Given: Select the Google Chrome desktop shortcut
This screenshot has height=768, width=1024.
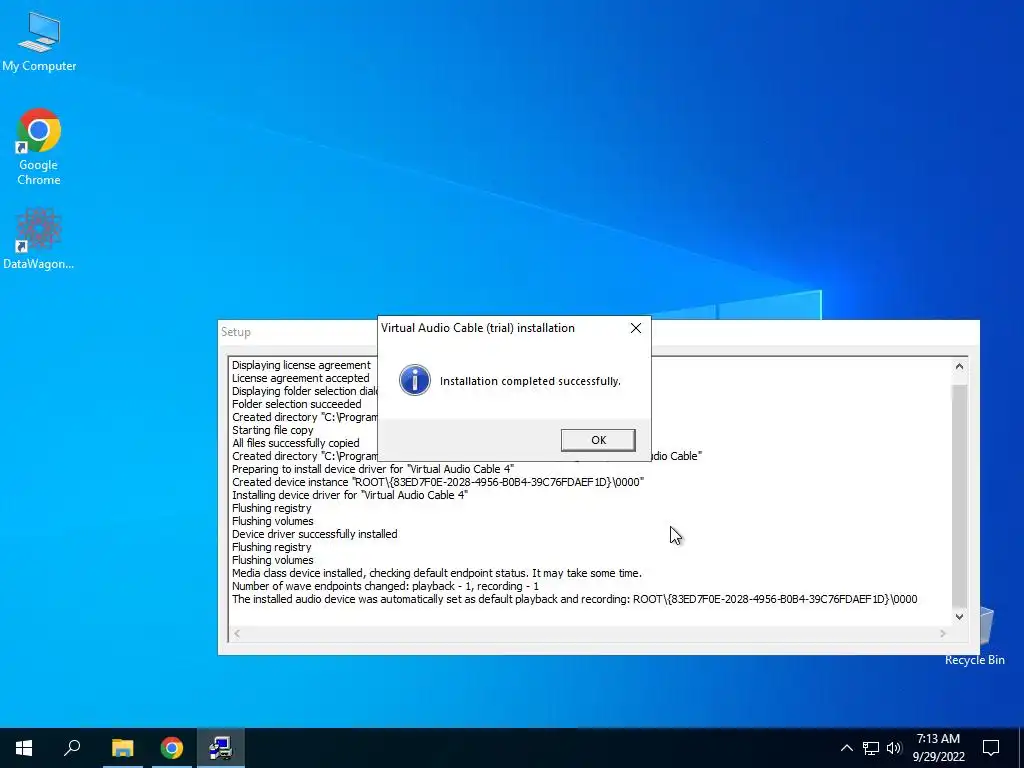Looking at the screenshot, I should (39, 147).
